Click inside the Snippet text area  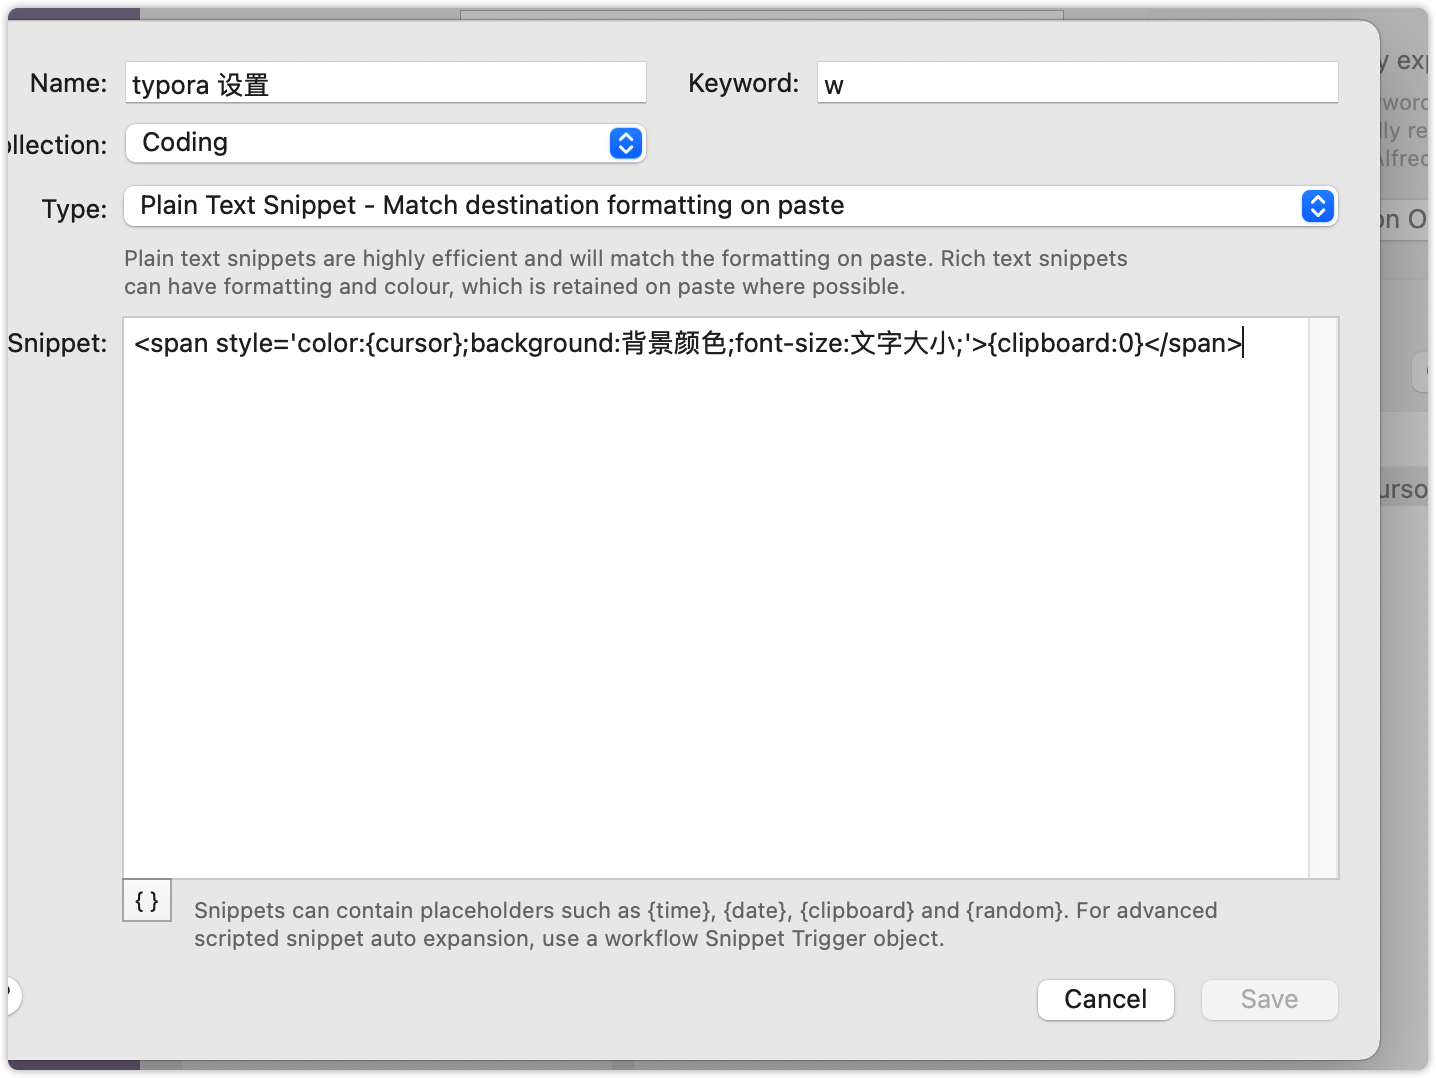716,598
